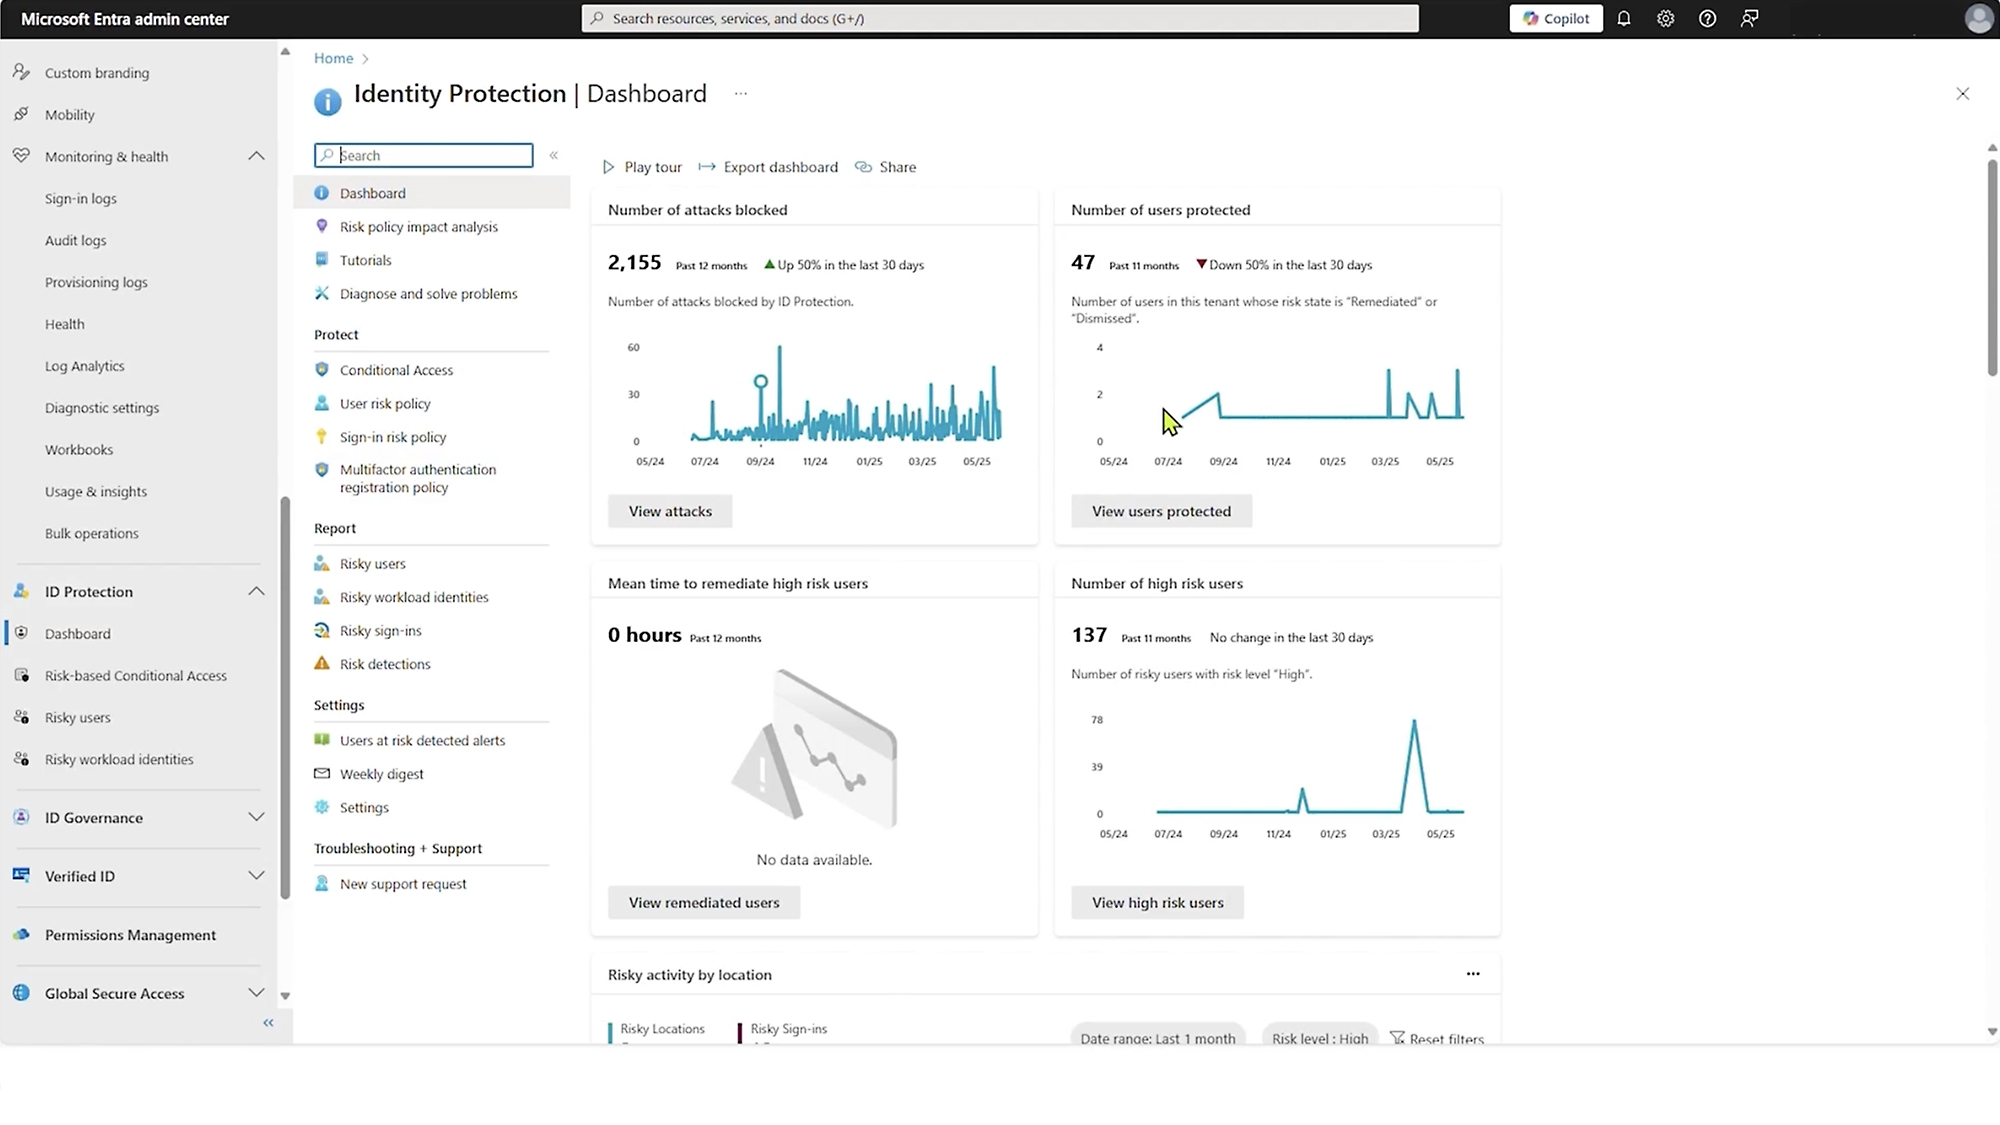Click the View high risk users button
This screenshot has width=2000, height=1125.
tap(1157, 902)
